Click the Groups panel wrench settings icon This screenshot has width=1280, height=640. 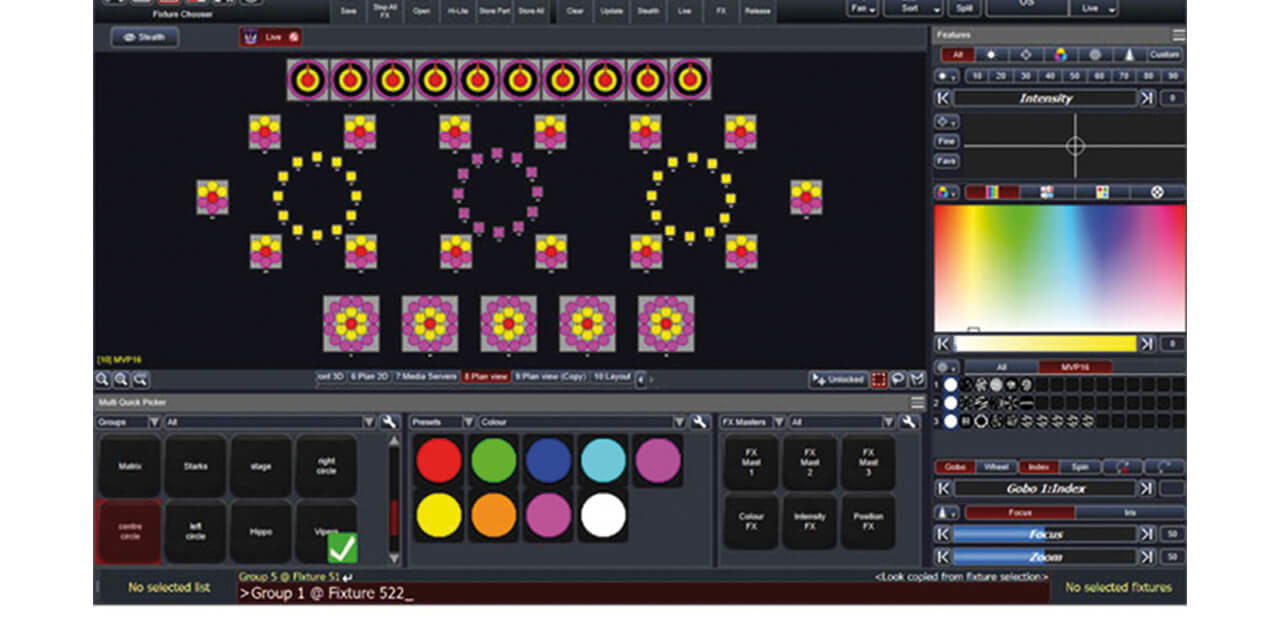tap(389, 422)
